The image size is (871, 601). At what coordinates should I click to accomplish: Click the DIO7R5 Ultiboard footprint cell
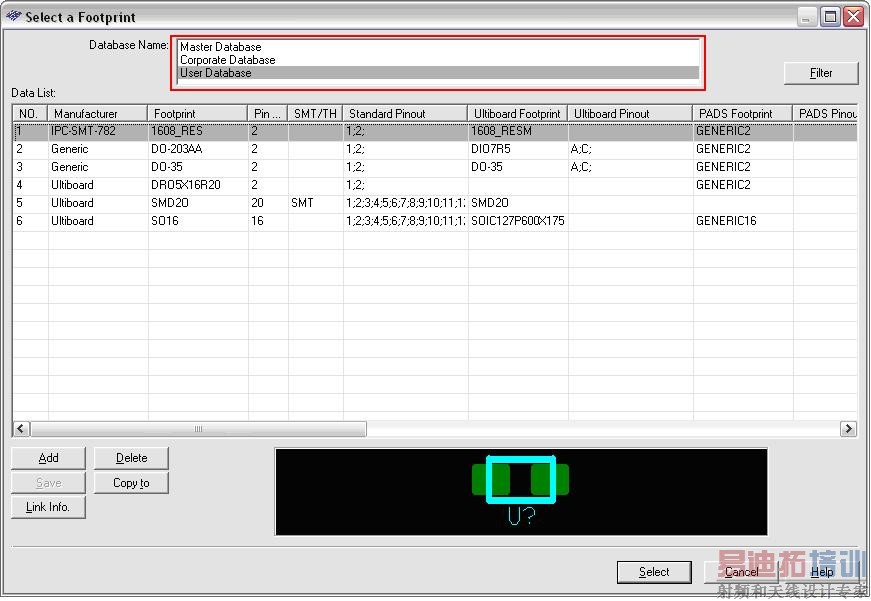pos(518,149)
